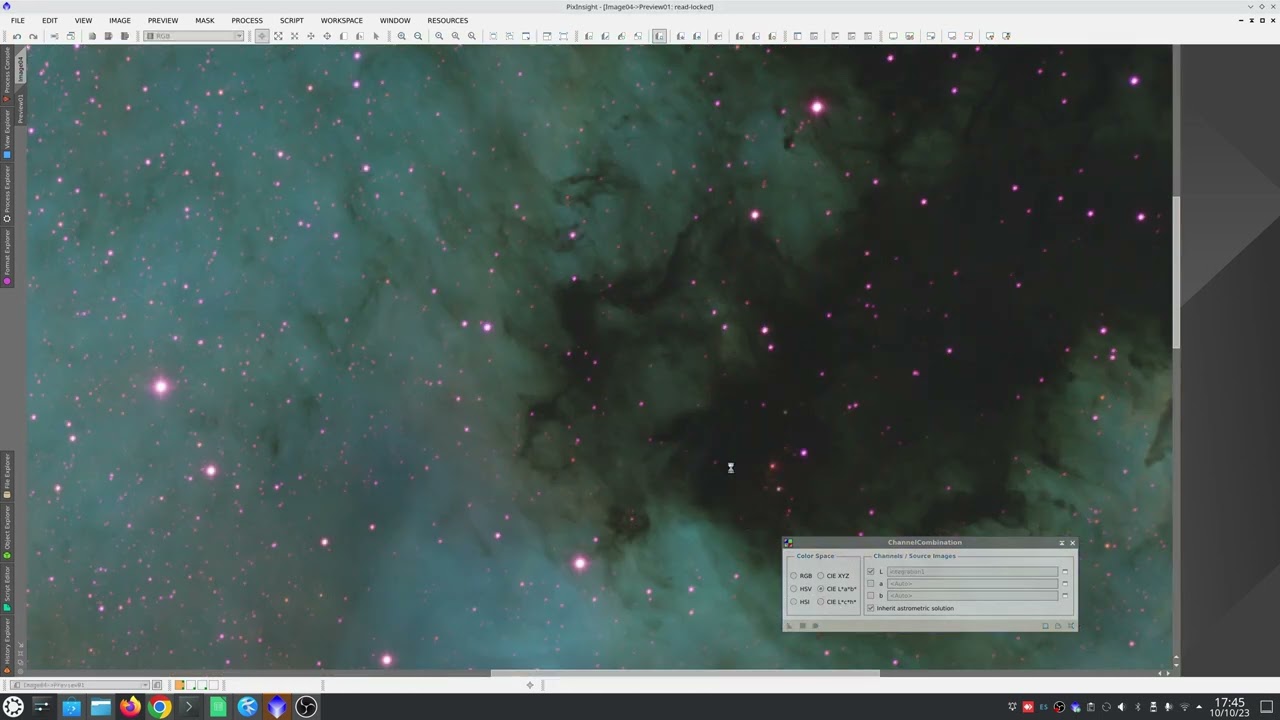The height and width of the screenshot is (720, 1280).
Task: Click the b channel <Auto> field
Action: 972,596
